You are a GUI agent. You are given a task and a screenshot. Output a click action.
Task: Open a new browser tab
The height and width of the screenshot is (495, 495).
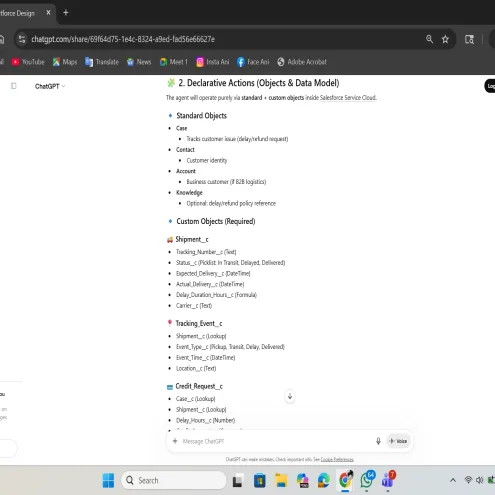pyautogui.click(x=66, y=13)
